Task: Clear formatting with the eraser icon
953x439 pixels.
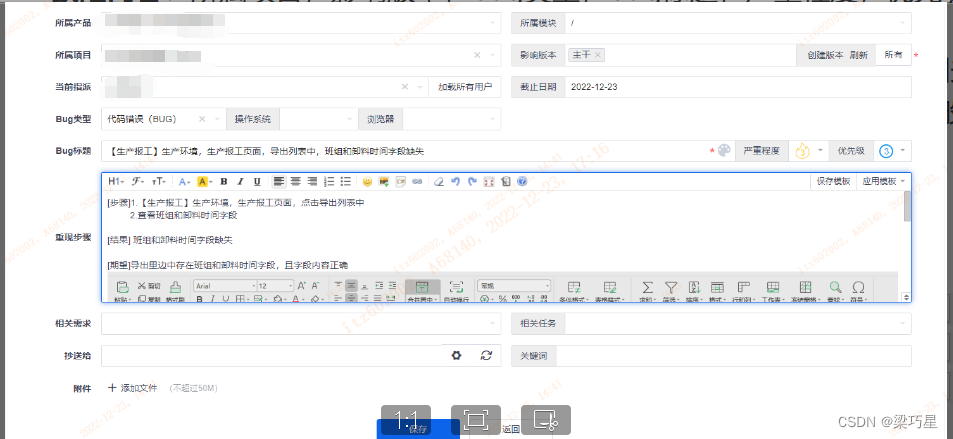Action: [439, 181]
